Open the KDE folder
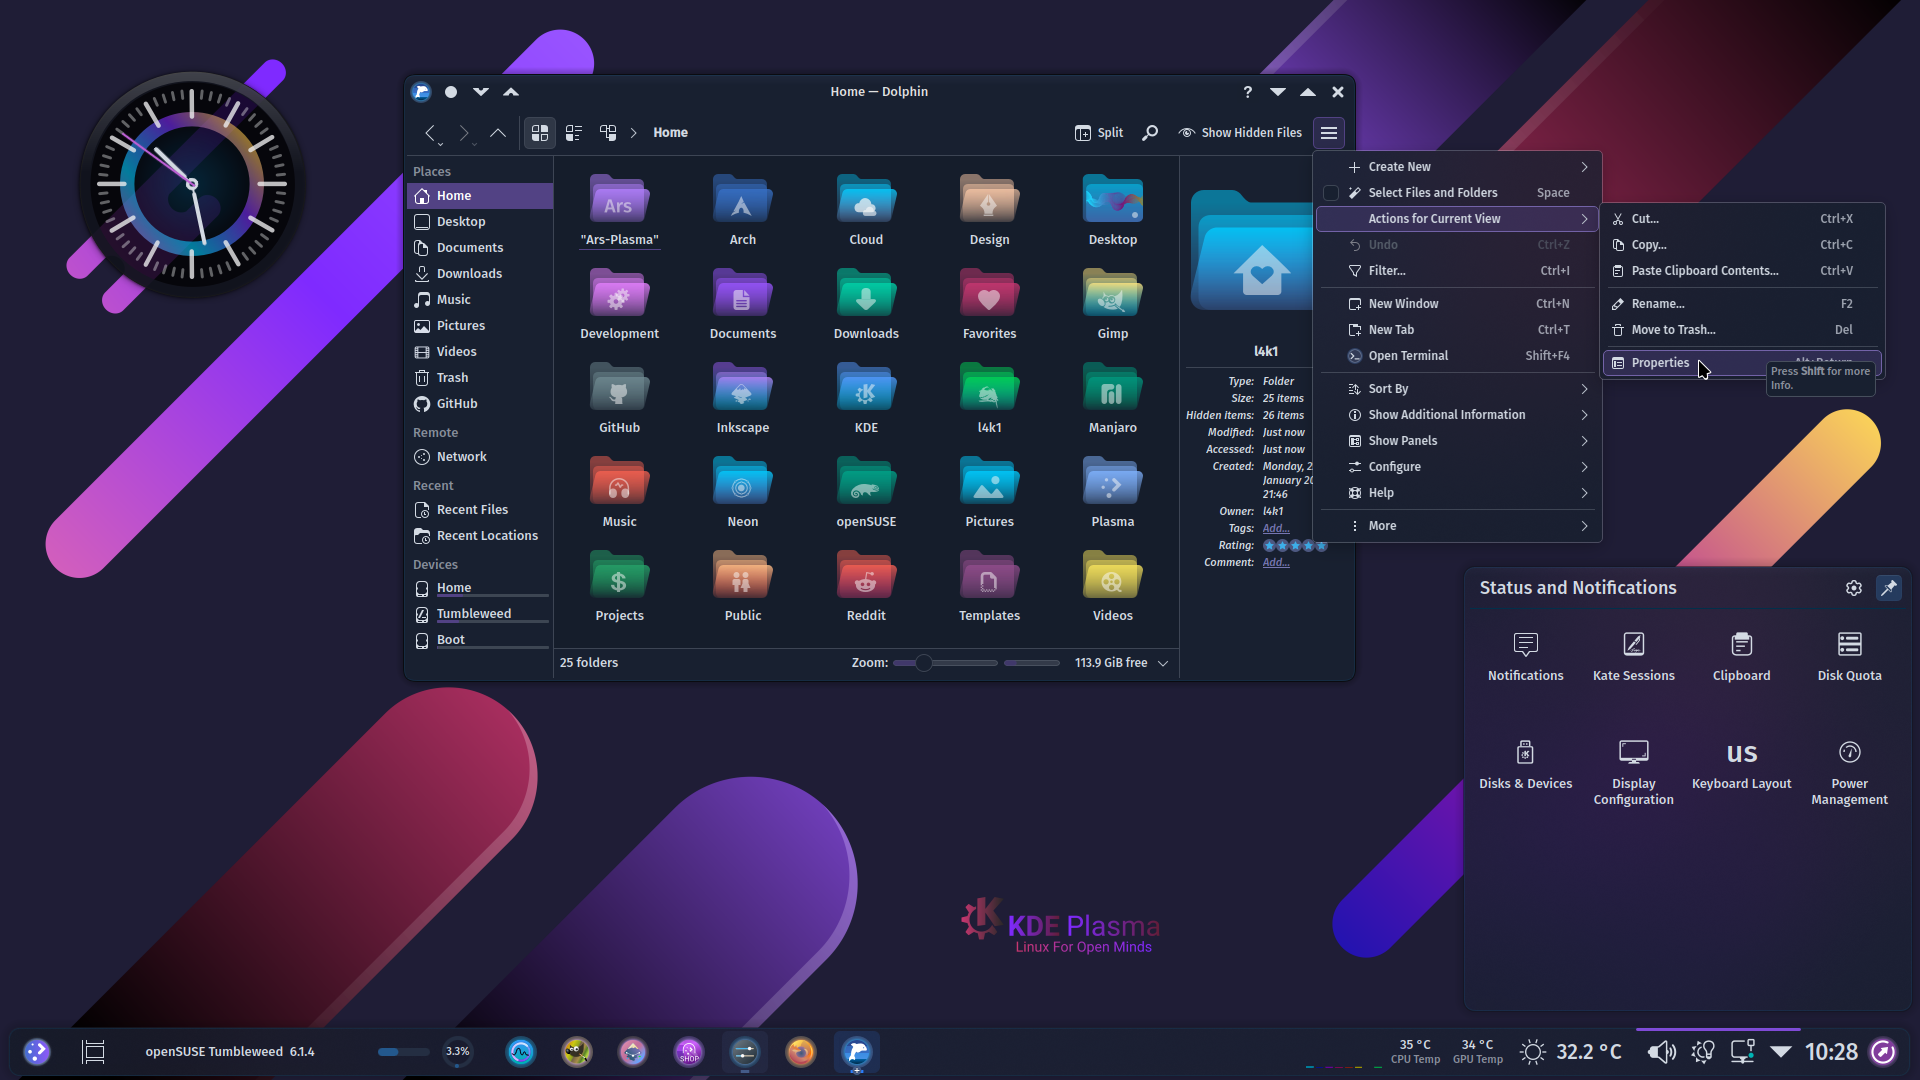 click(866, 399)
